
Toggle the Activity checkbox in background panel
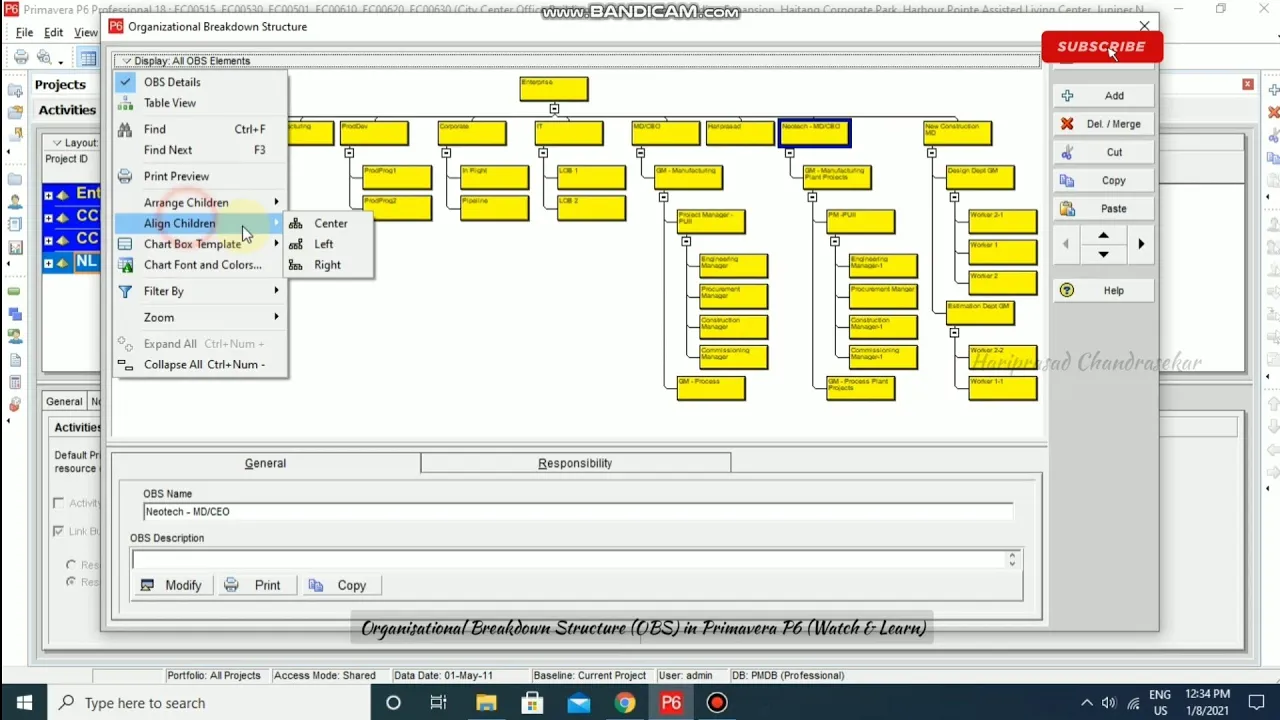tap(58, 503)
